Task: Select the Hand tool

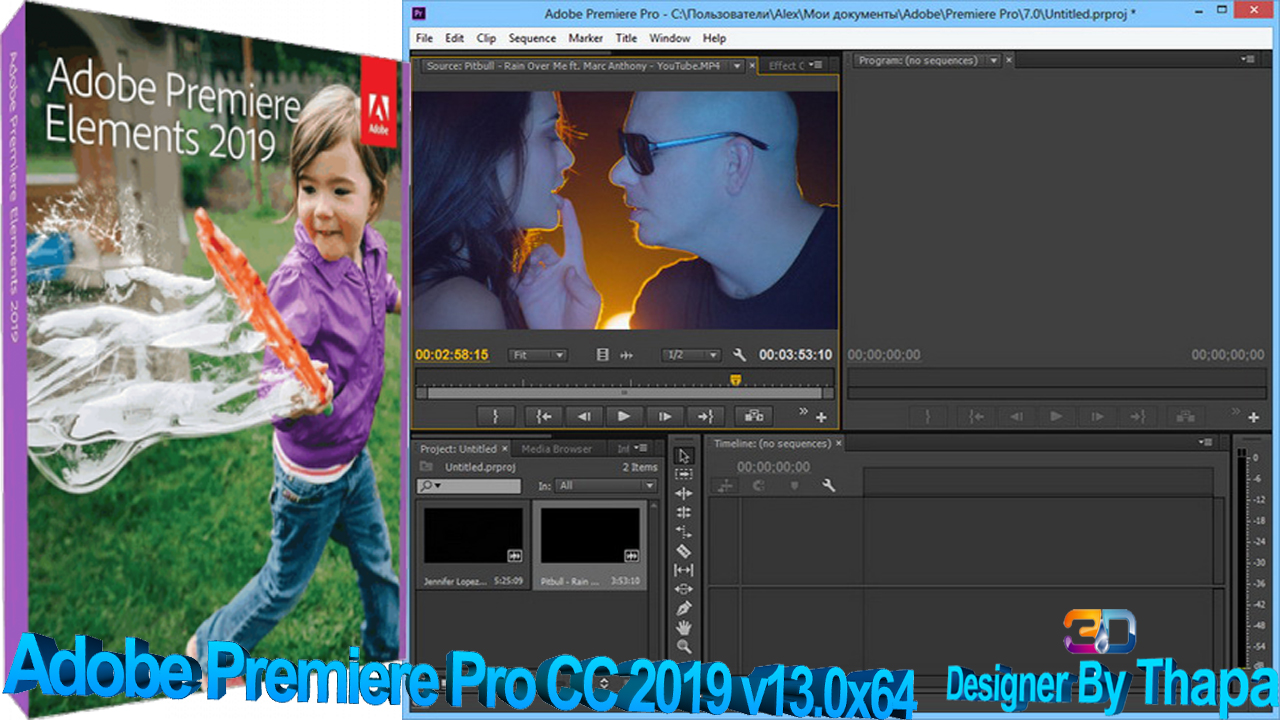Action: point(684,627)
